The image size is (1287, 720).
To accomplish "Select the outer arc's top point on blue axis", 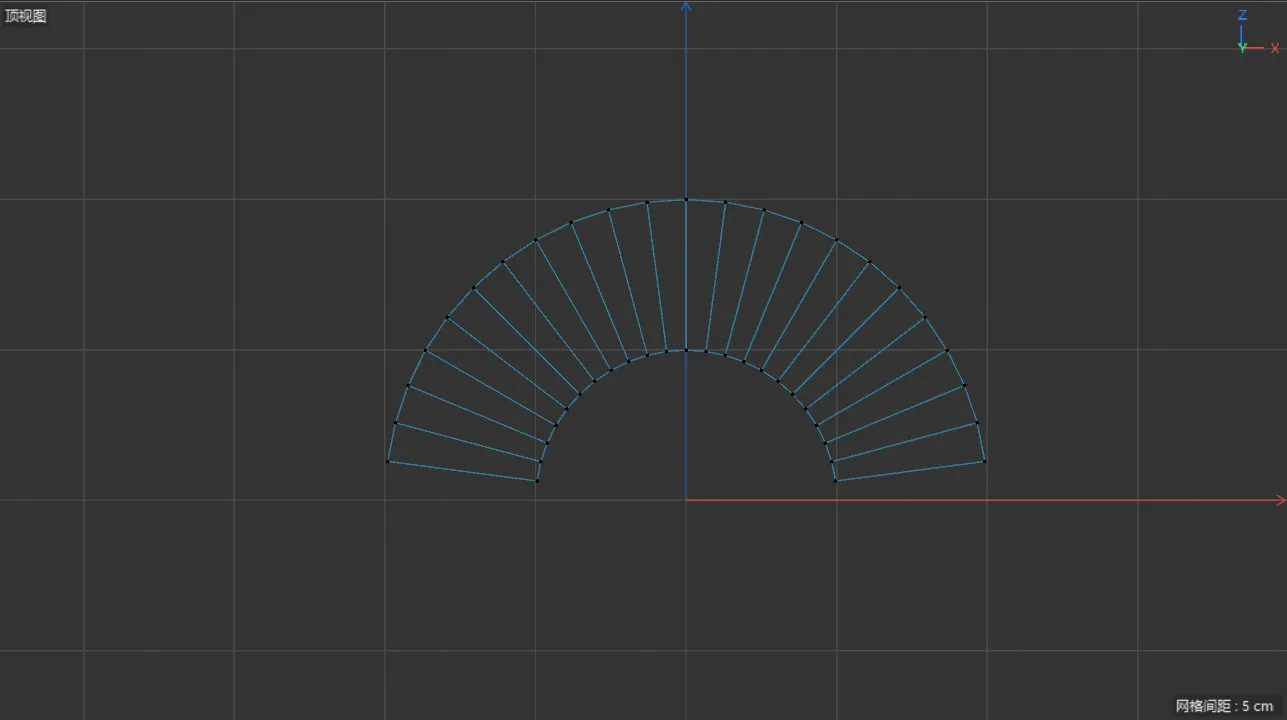I will click(x=686, y=200).
